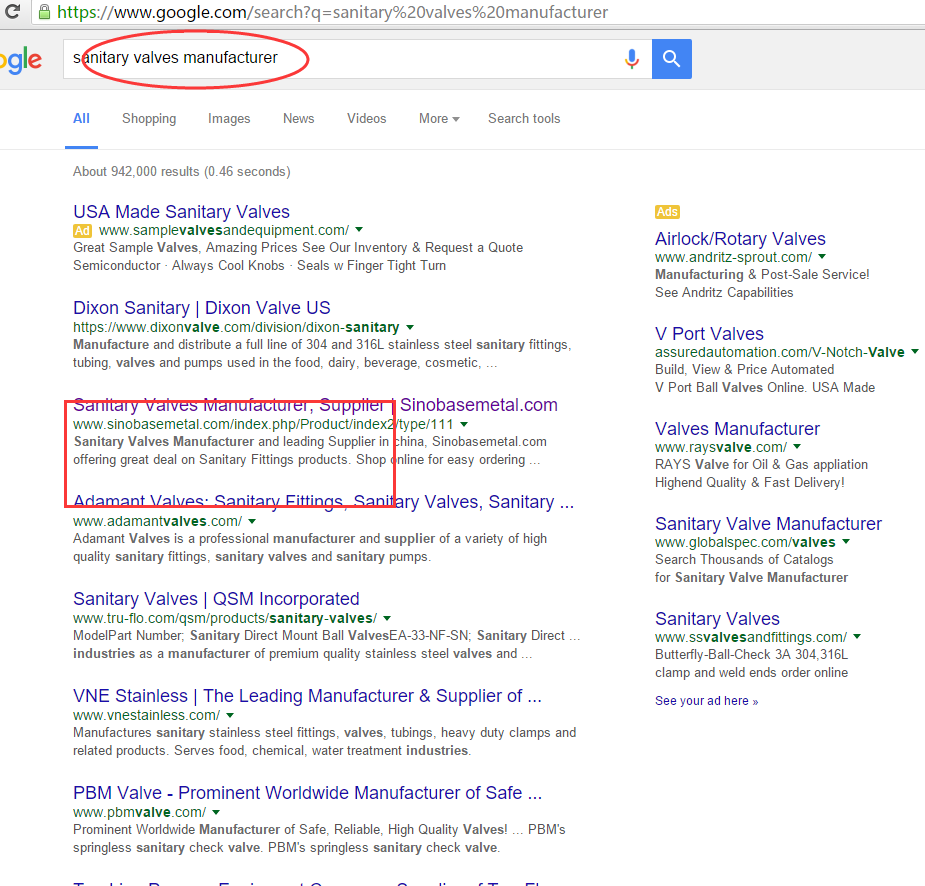Expand arrow next to pbmvalve.com URL
925x886 pixels.
pos(216,812)
